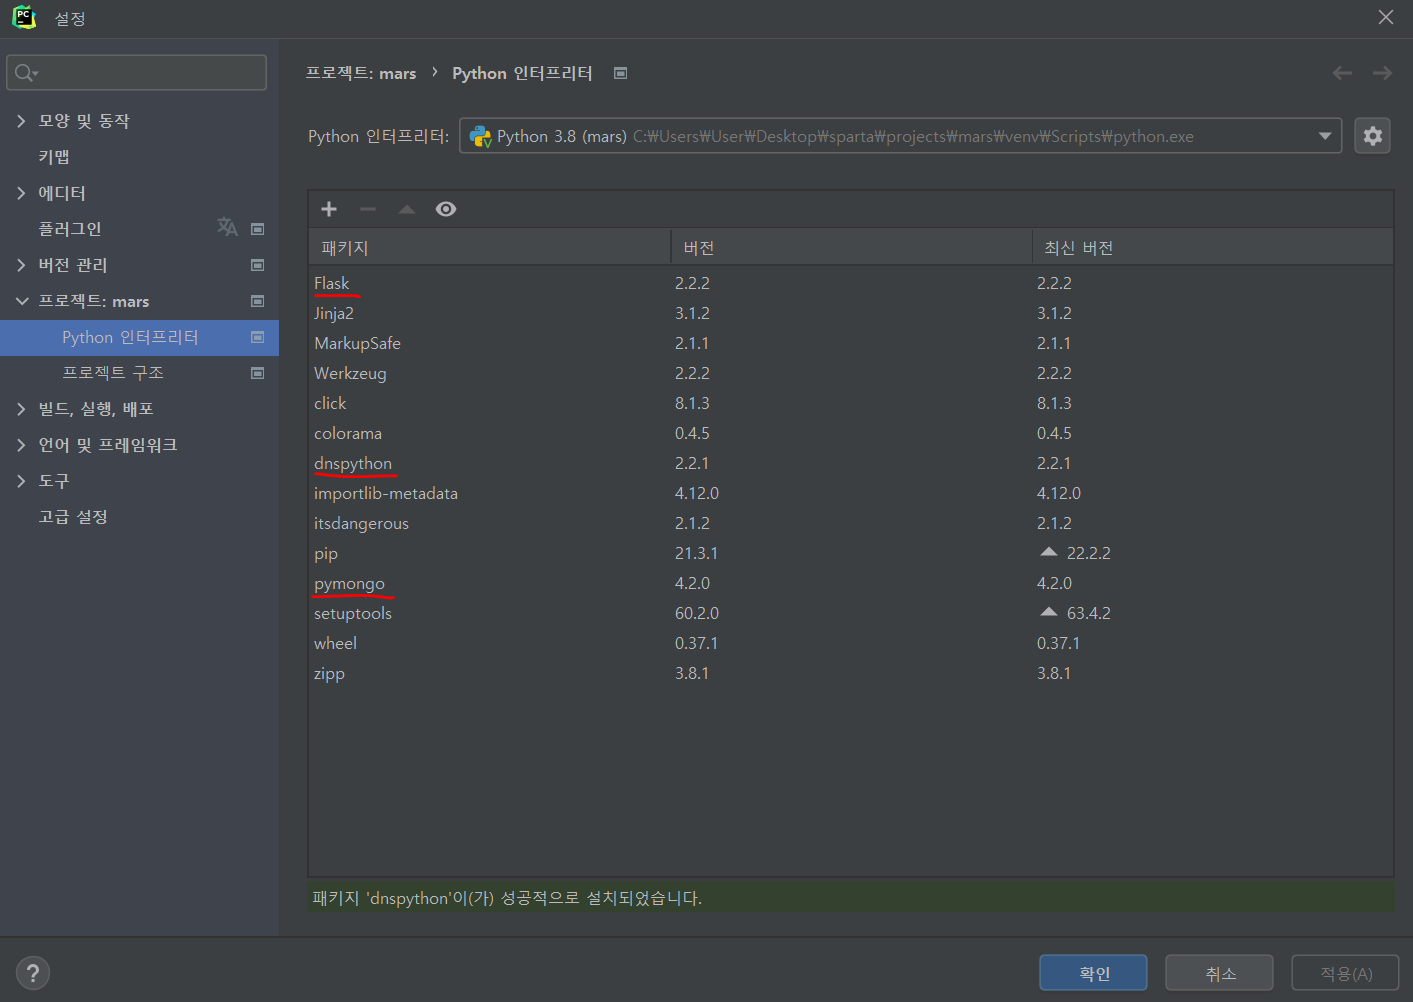
Task: Click the translation icon next to 플러그인
Action: pyautogui.click(x=227, y=227)
